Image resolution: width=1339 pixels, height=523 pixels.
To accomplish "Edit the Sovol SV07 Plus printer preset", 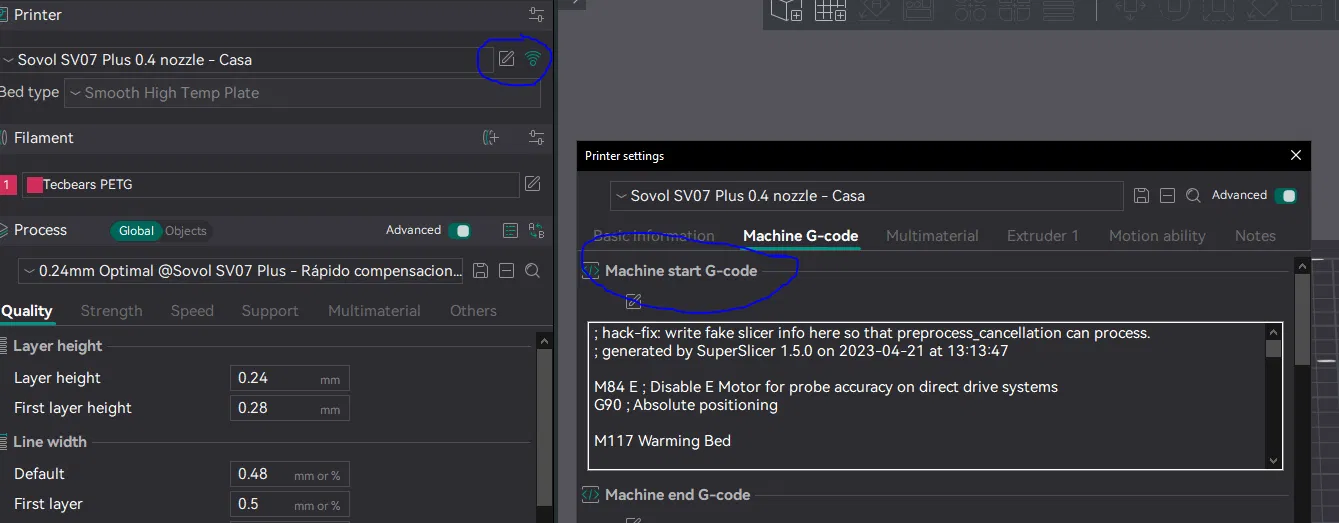I will click(507, 59).
